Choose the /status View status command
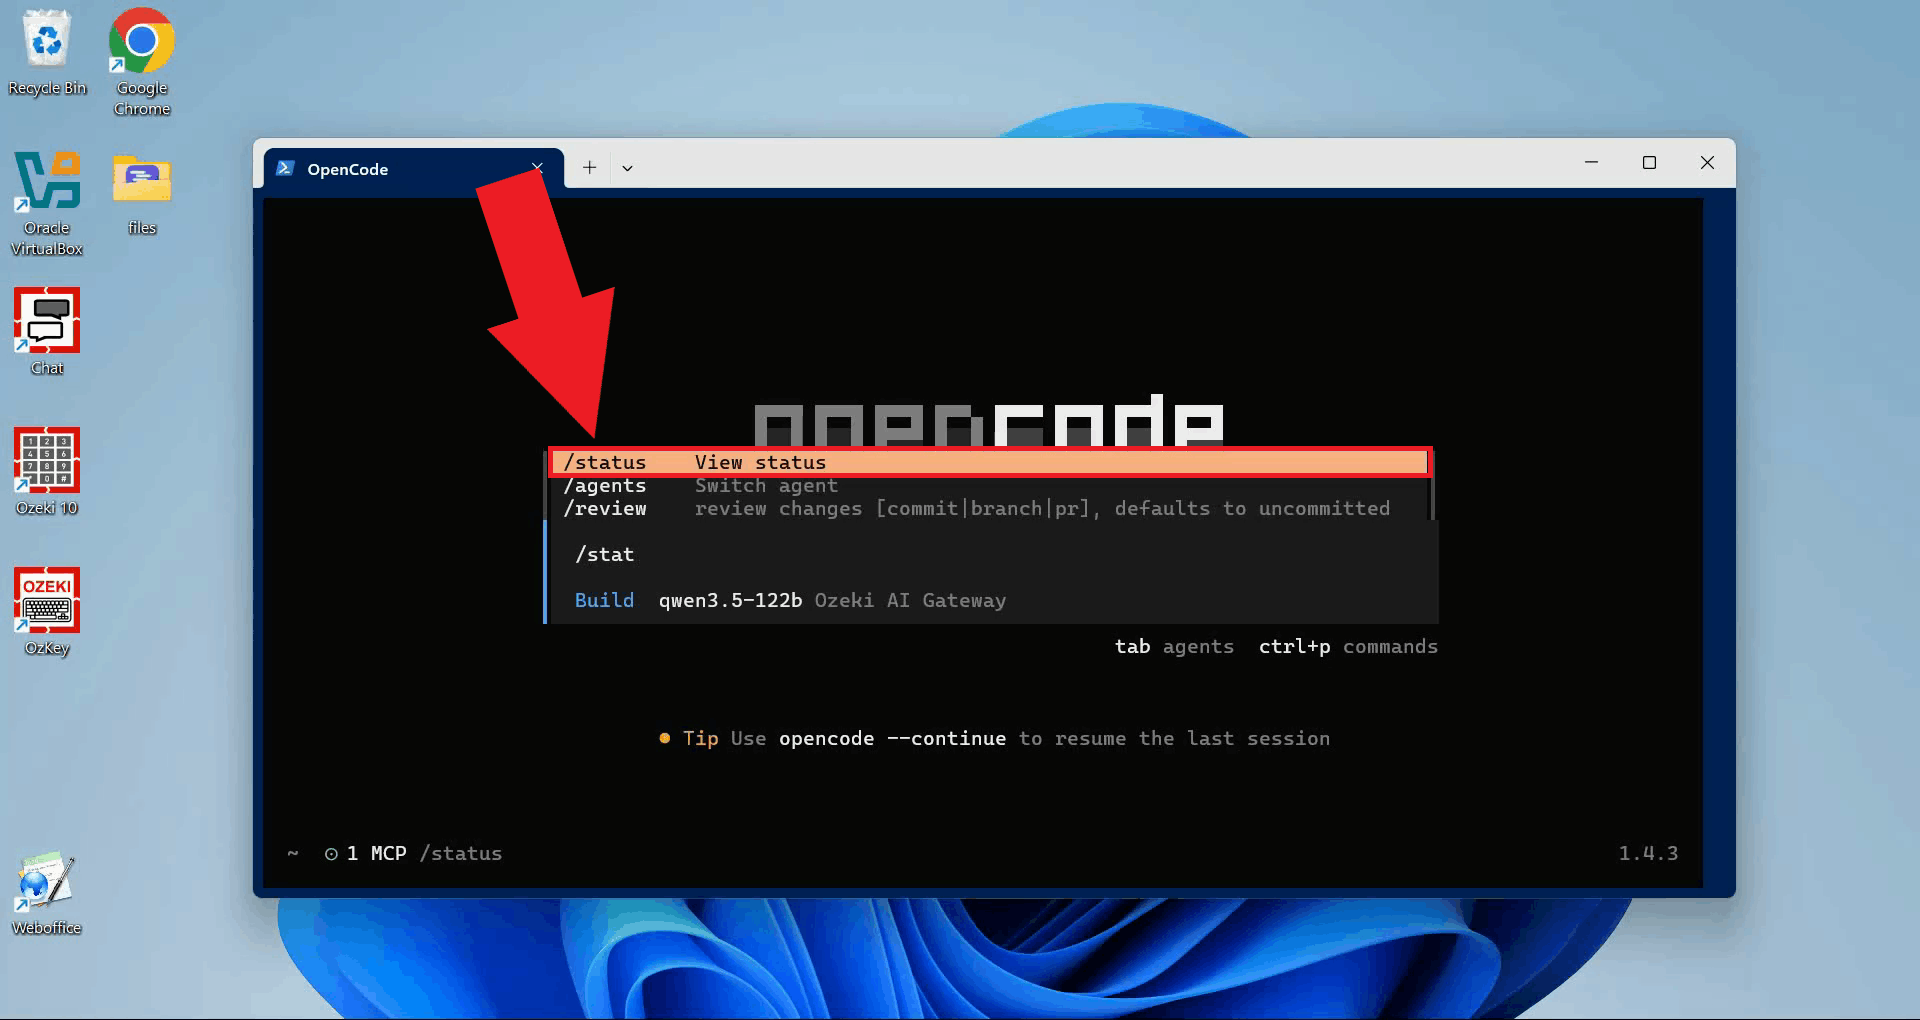 click(990, 462)
